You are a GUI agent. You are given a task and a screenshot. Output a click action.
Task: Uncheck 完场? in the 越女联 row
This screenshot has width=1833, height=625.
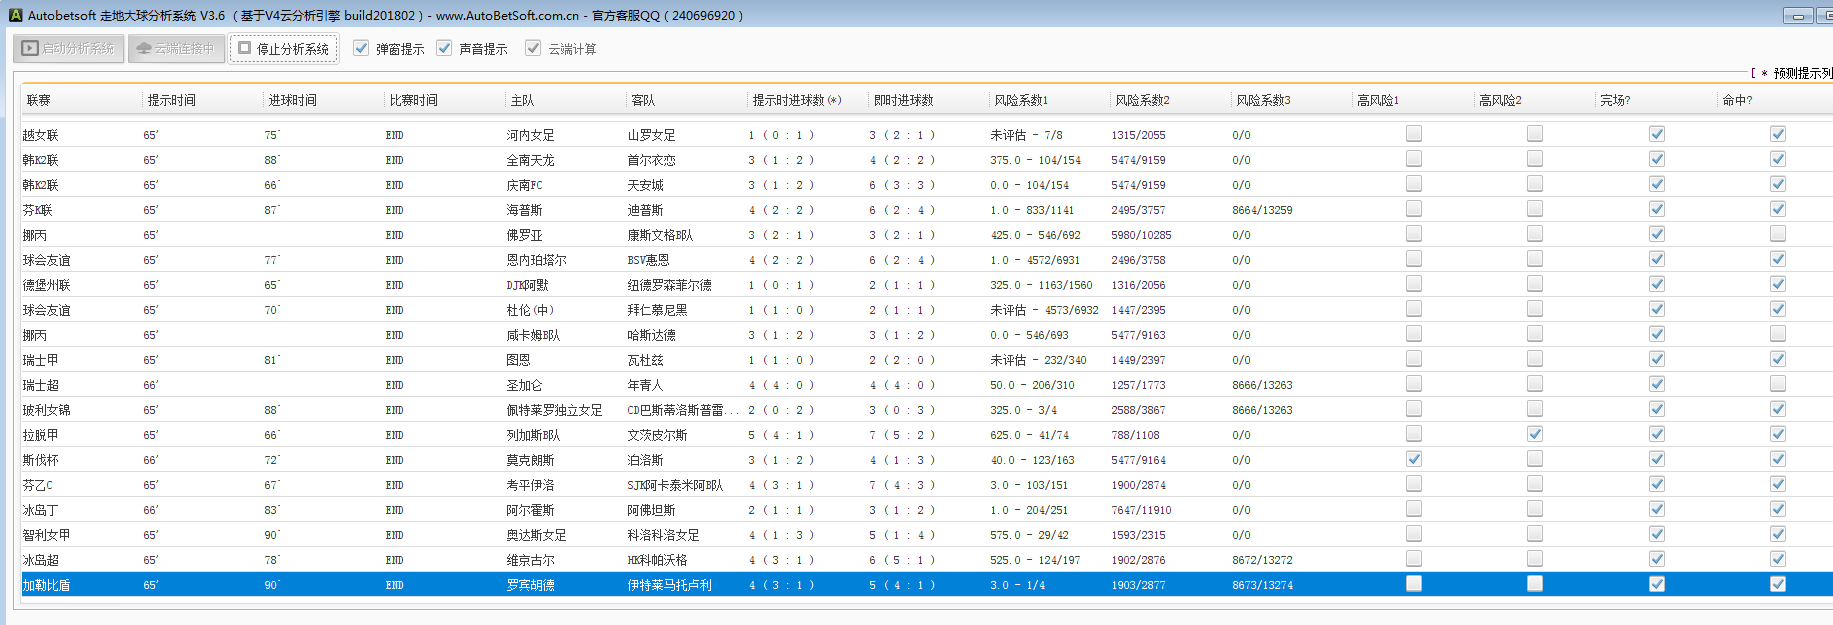click(x=1656, y=134)
